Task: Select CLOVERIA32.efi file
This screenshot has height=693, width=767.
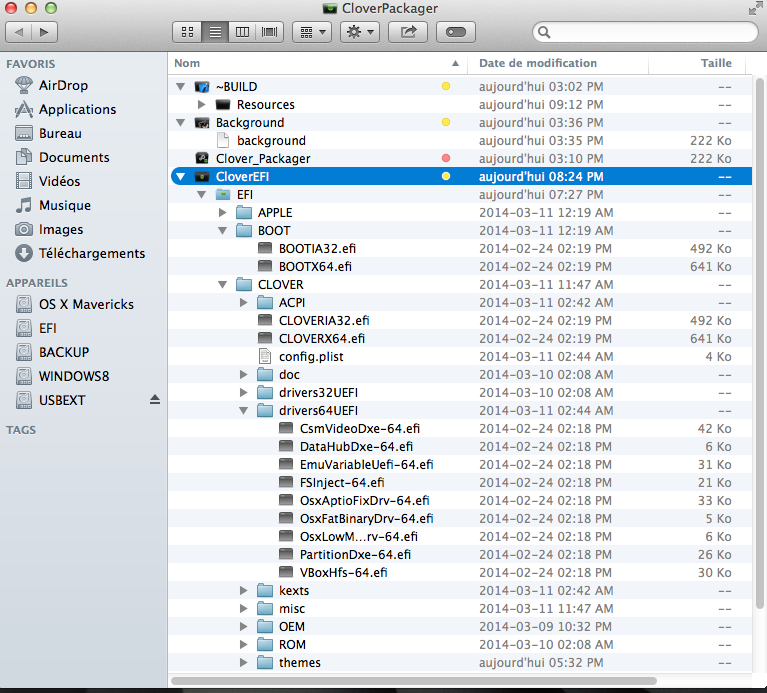Action: [x=460, y=320]
